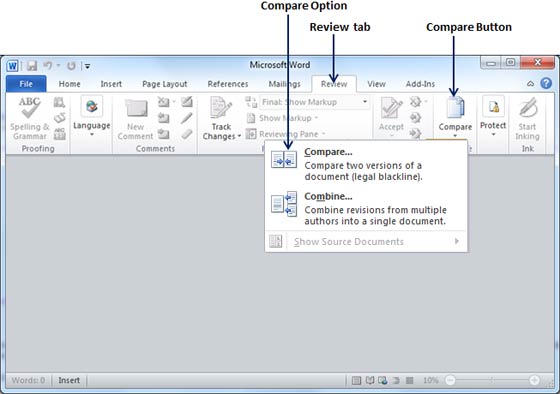Image resolution: width=560 pixels, height=394 pixels.
Task: Click the Zoom In plus button
Action: (x=534, y=380)
